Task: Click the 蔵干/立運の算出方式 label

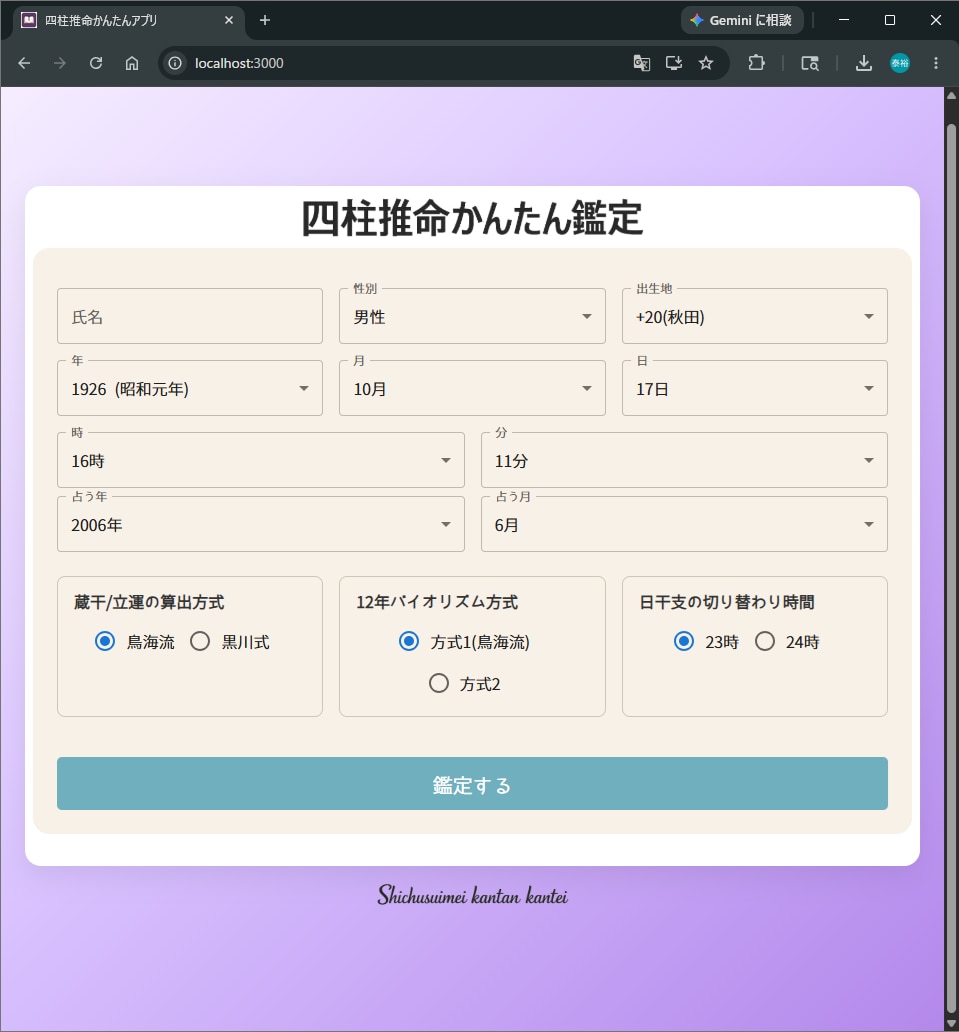Action: (x=149, y=602)
